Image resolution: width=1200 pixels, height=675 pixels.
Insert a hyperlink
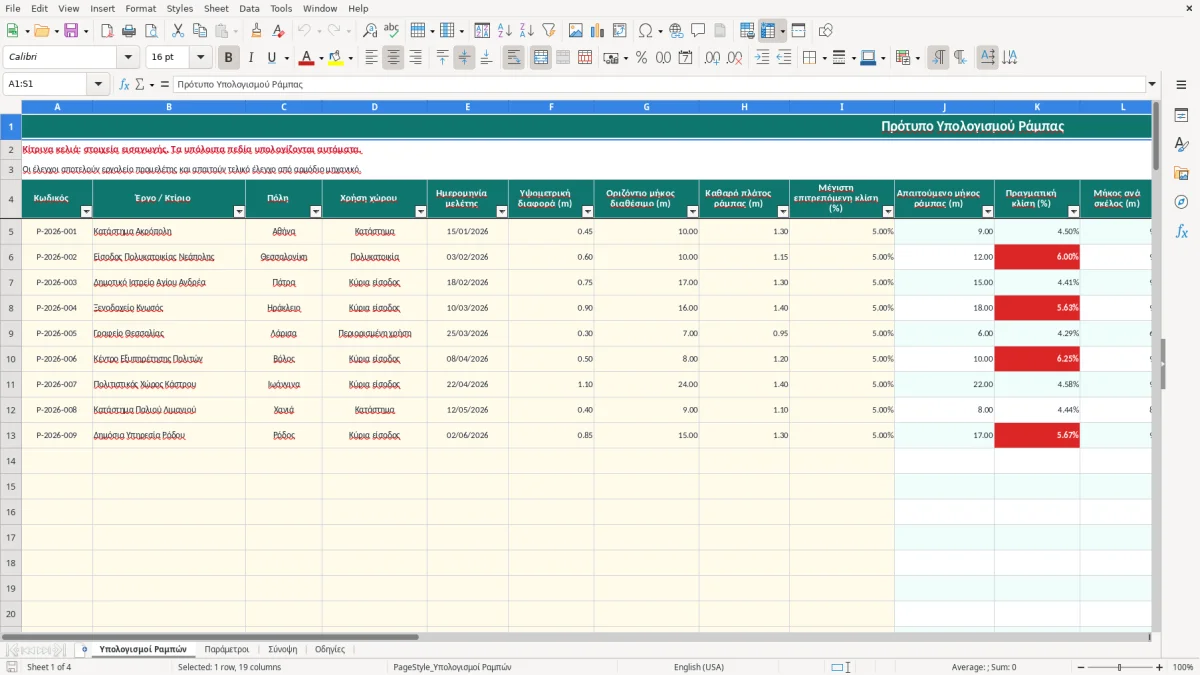point(676,31)
